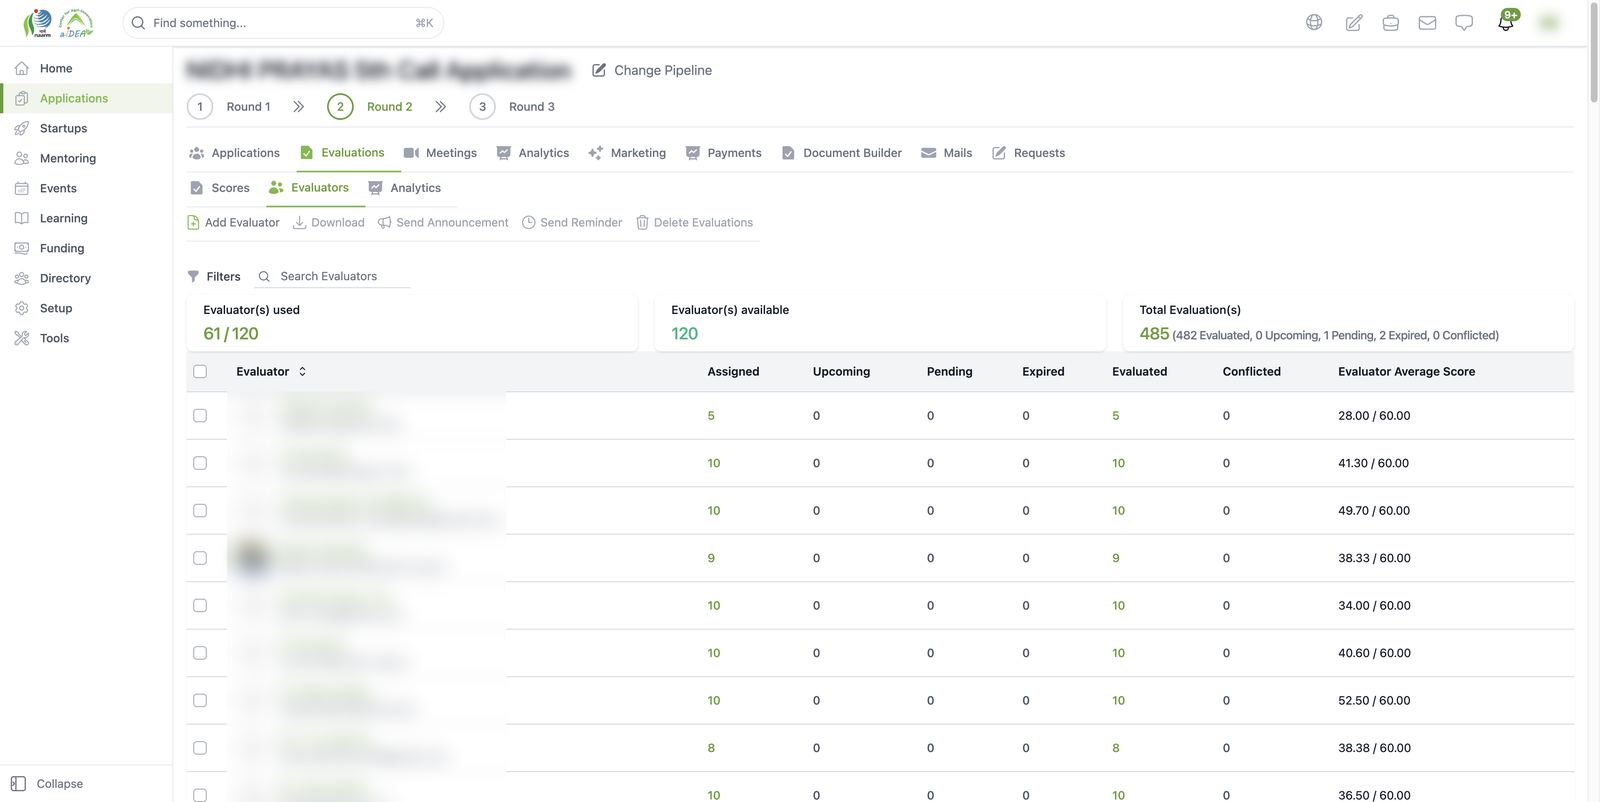Open Startups in sidebar
Viewport: 1600px width, 802px height.
point(86,128)
